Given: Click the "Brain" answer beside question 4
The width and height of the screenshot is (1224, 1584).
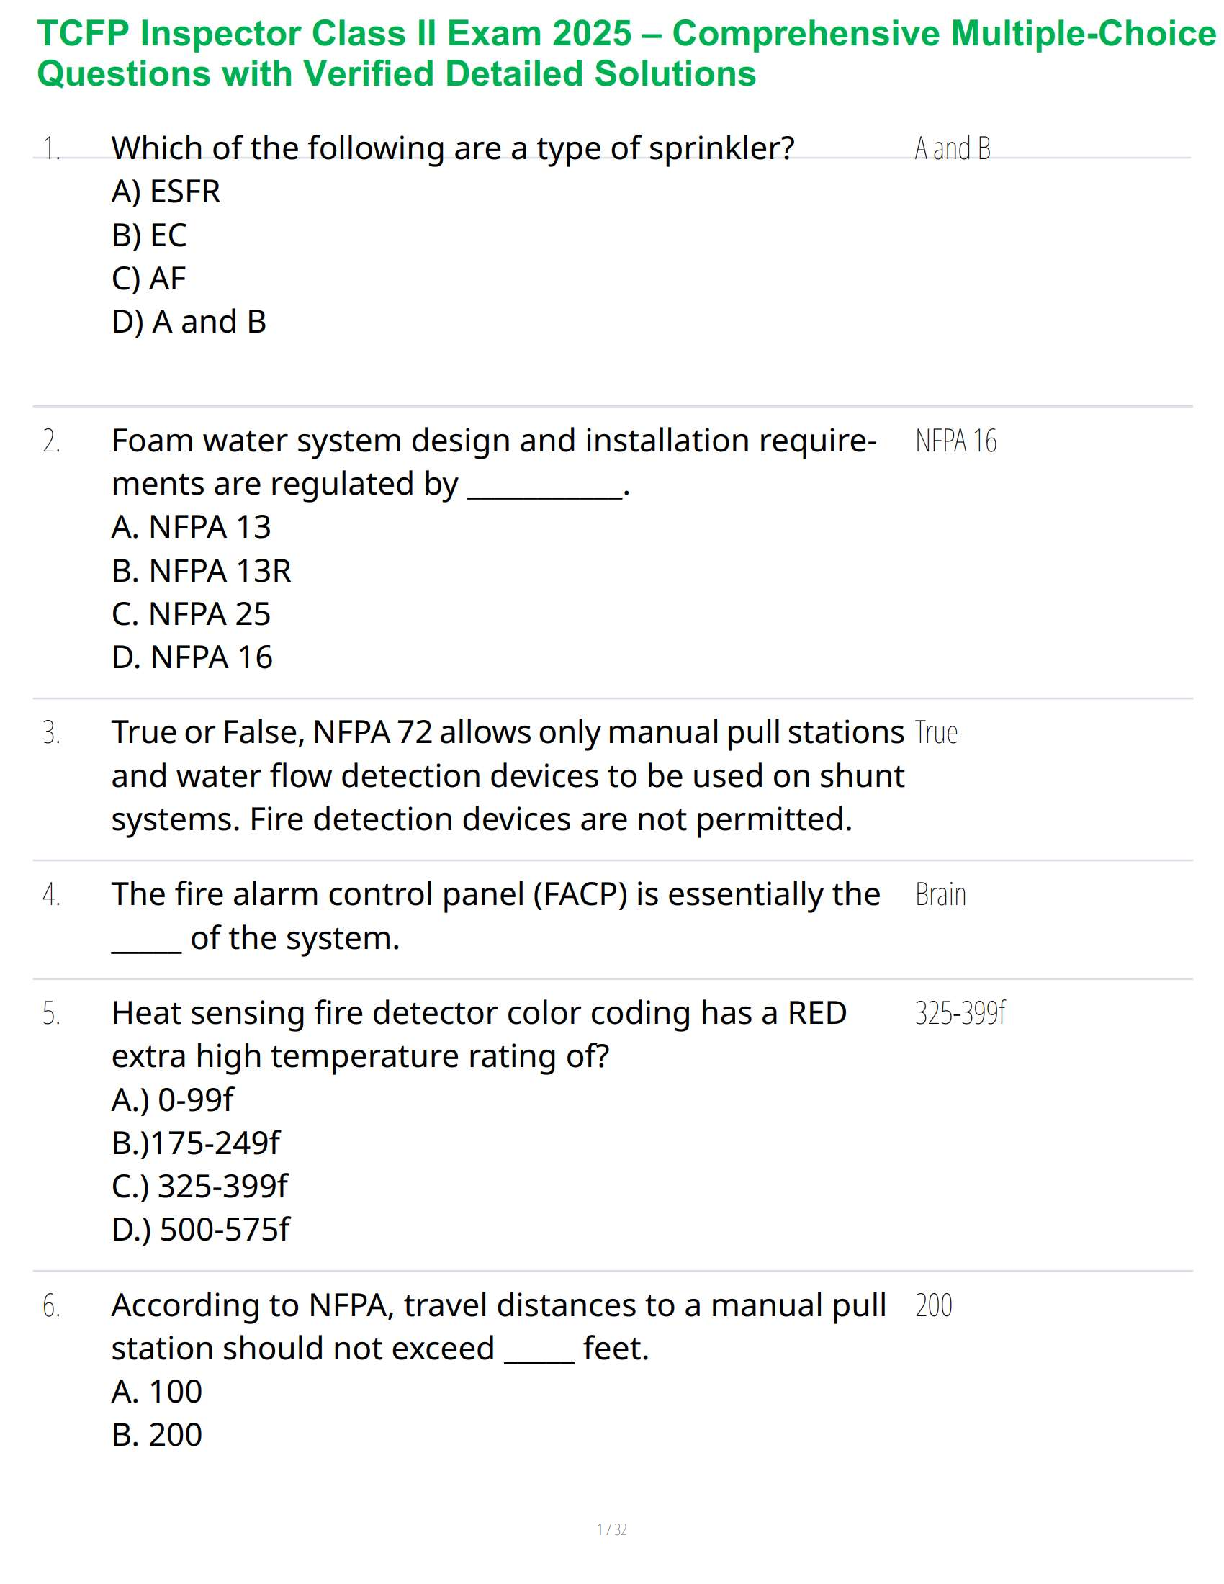Looking at the screenshot, I should (940, 894).
